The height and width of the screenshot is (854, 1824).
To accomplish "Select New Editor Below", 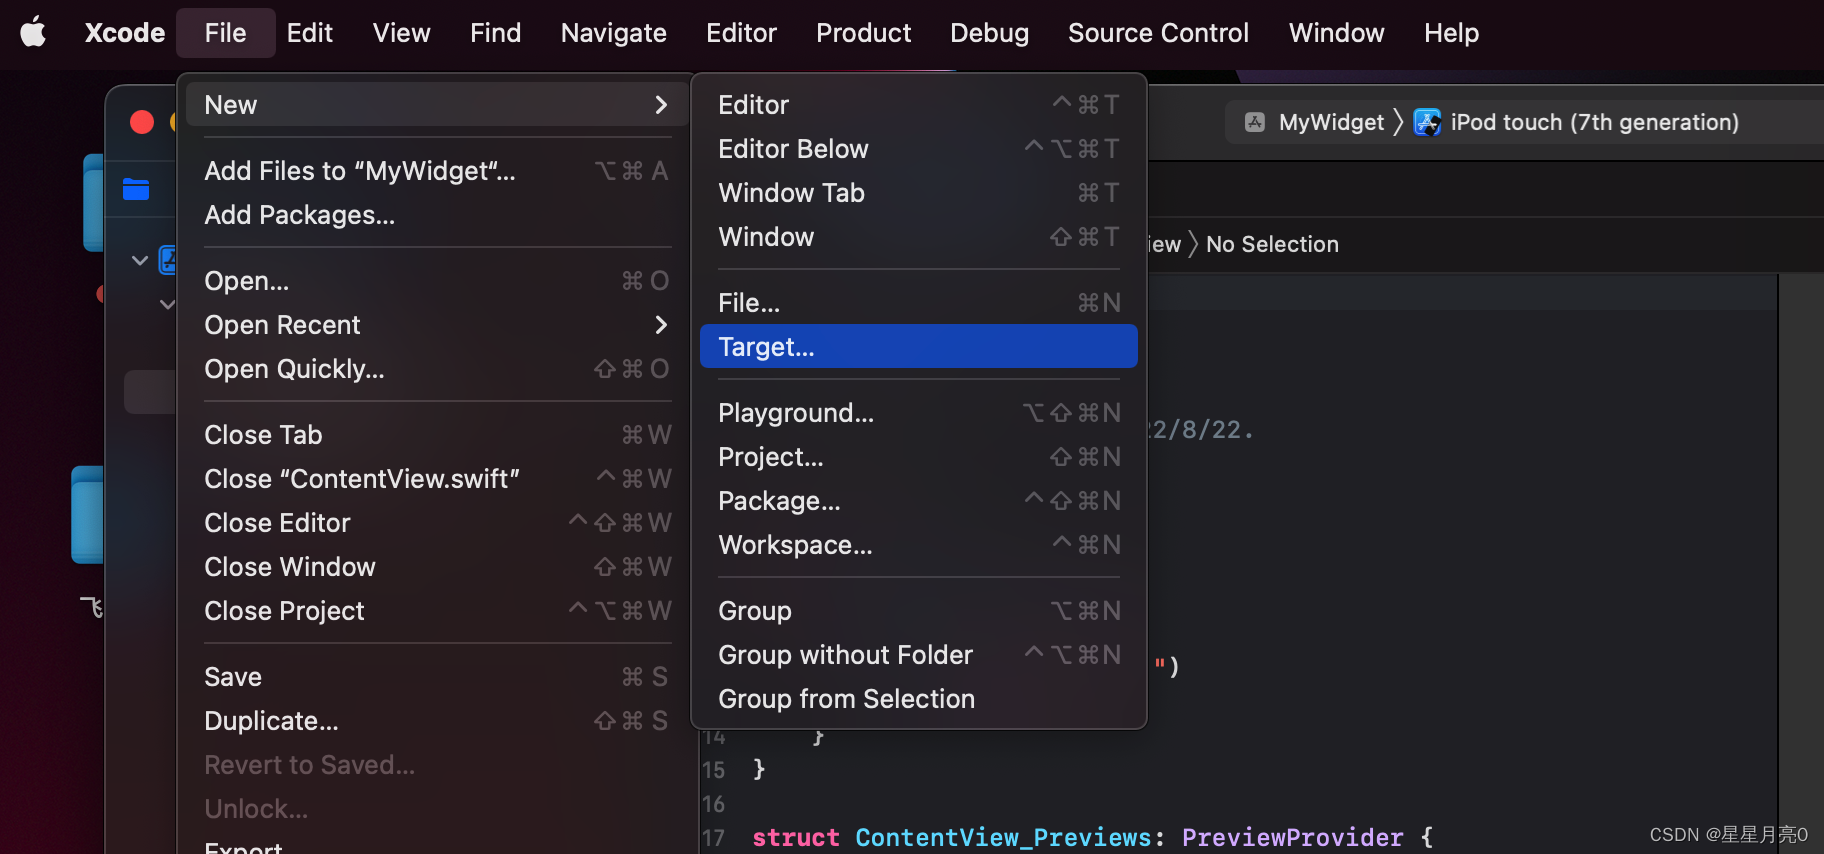I will [919, 149].
